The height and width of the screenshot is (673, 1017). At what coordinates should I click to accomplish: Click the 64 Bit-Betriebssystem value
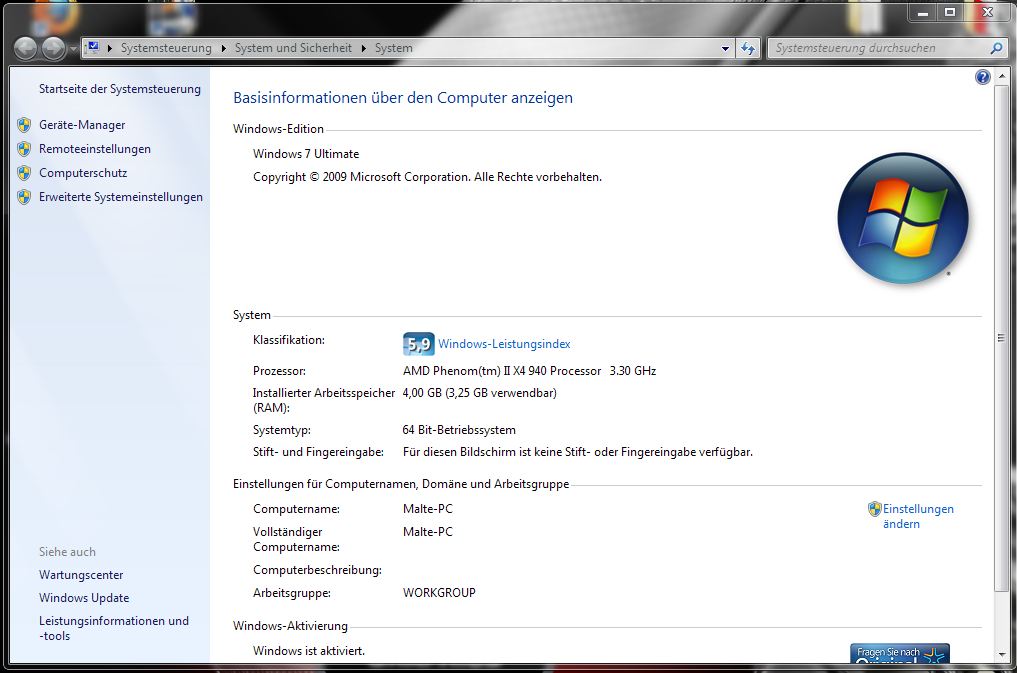pyautogui.click(x=459, y=430)
